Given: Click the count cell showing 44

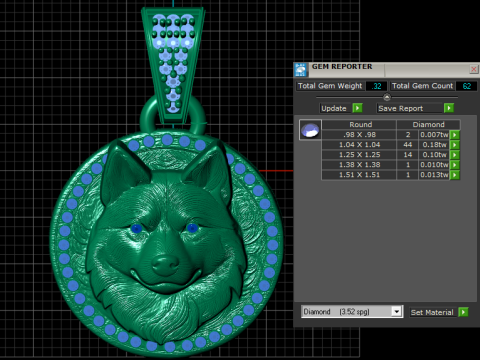Looking at the screenshot, I should (408, 145).
